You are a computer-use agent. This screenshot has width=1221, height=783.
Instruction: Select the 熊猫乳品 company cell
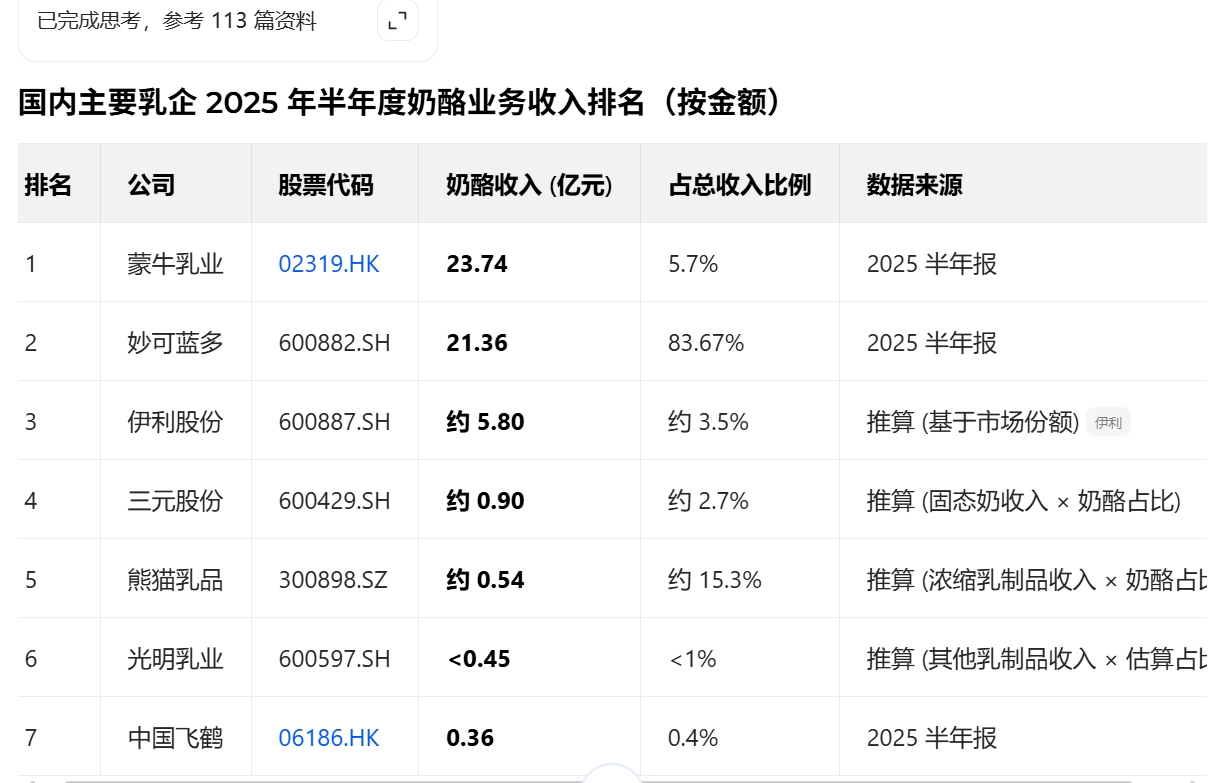pos(176,580)
